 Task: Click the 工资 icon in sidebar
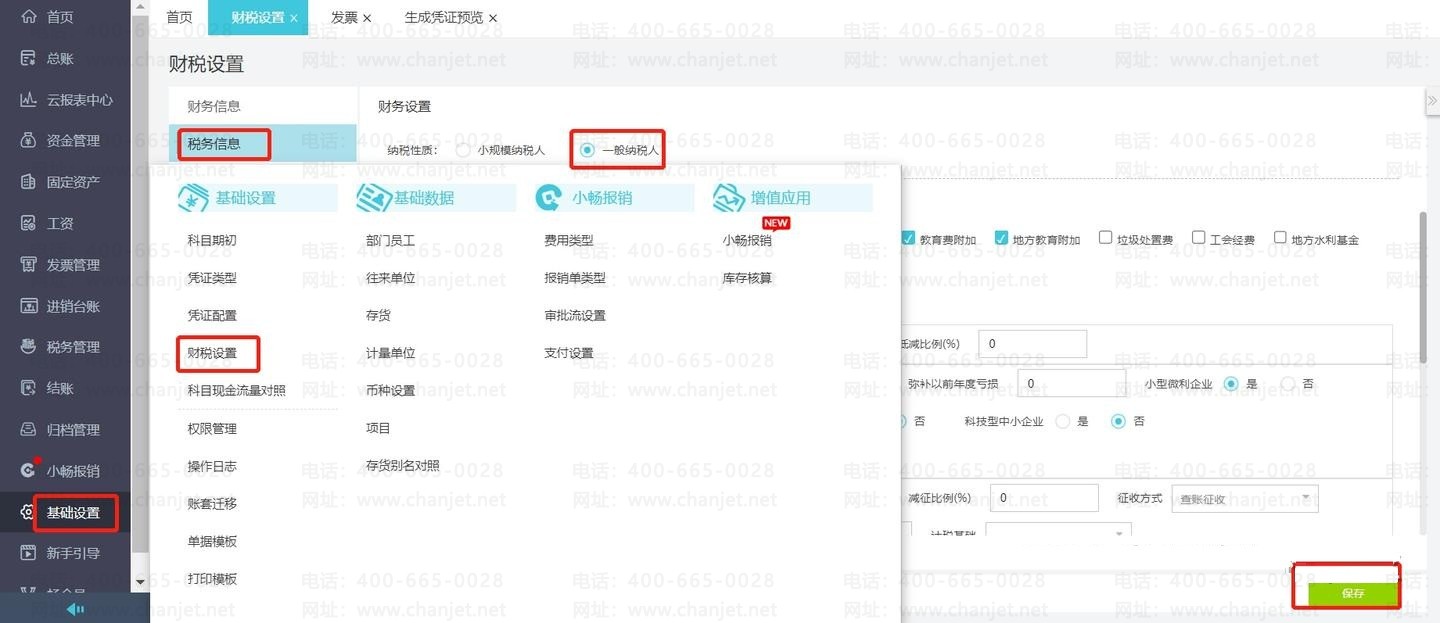click(x=28, y=223)
